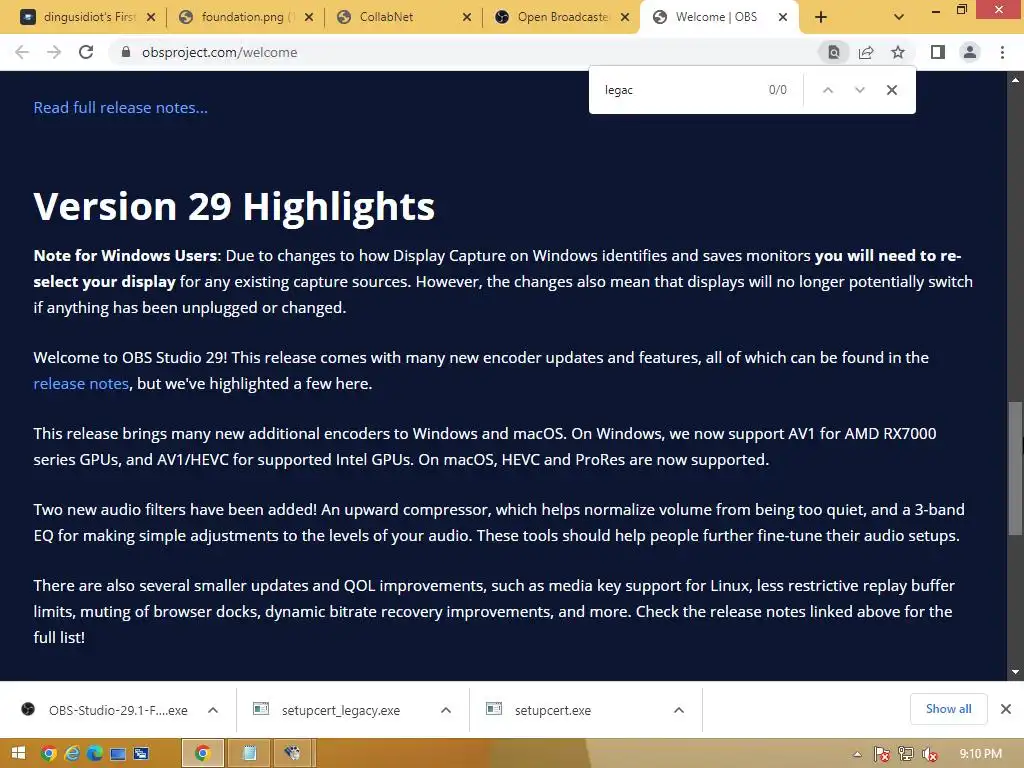Launch Internet Explorer from taskbar
The height and width of the screenshot is (768, 1024).
tap(72, 754)
